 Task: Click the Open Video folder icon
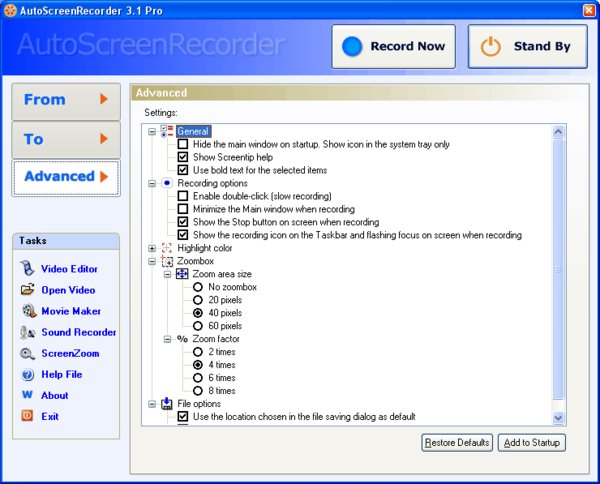[x=27, y=289]
